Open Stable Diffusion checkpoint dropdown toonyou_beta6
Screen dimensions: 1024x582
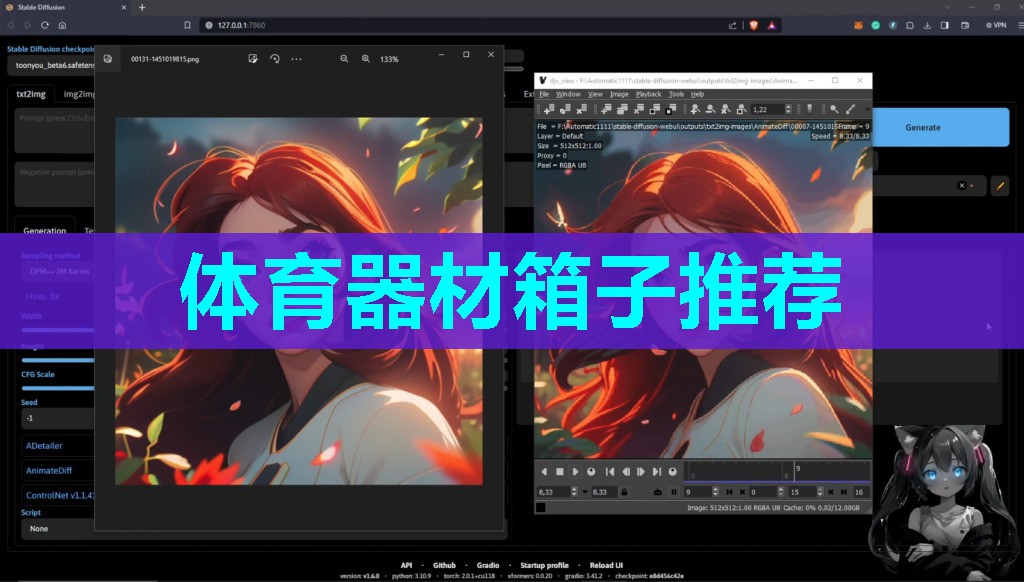point(52,65)
